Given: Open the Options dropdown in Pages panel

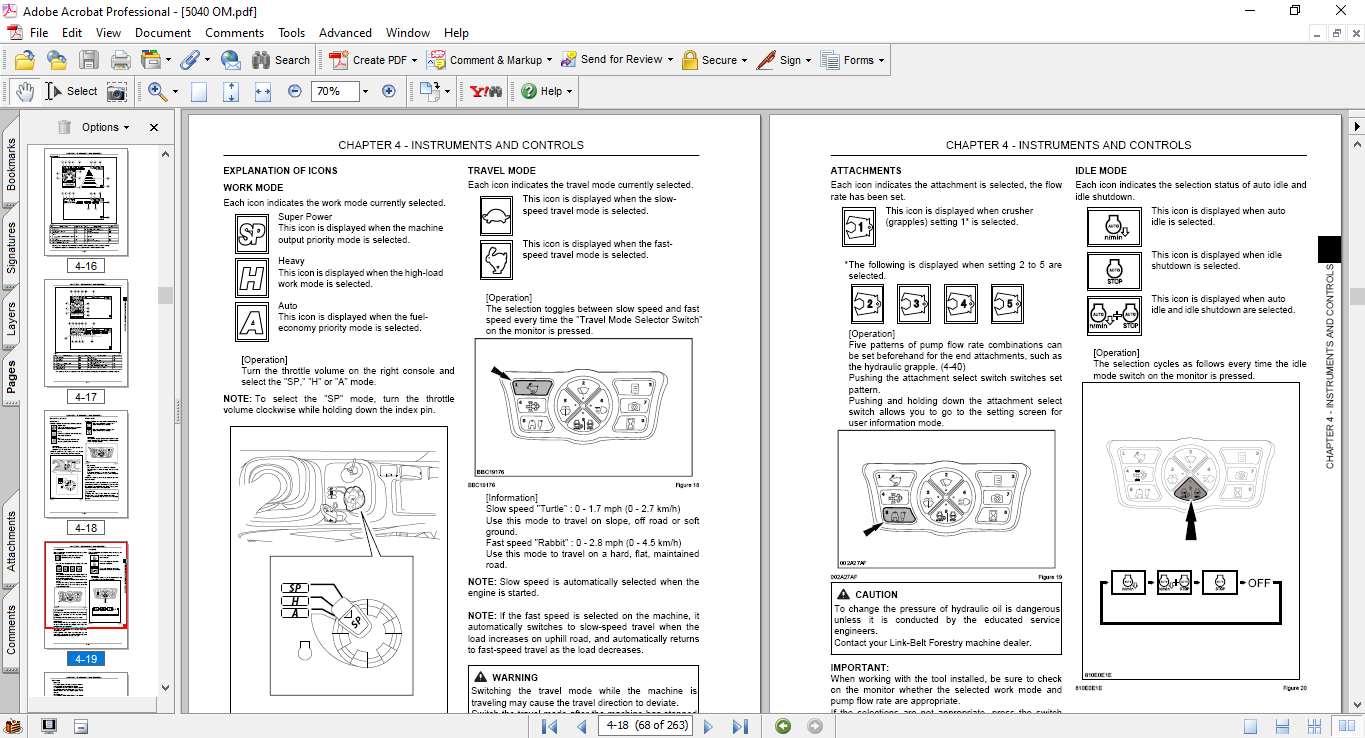Looking at the screenshot, I should 106,127.
